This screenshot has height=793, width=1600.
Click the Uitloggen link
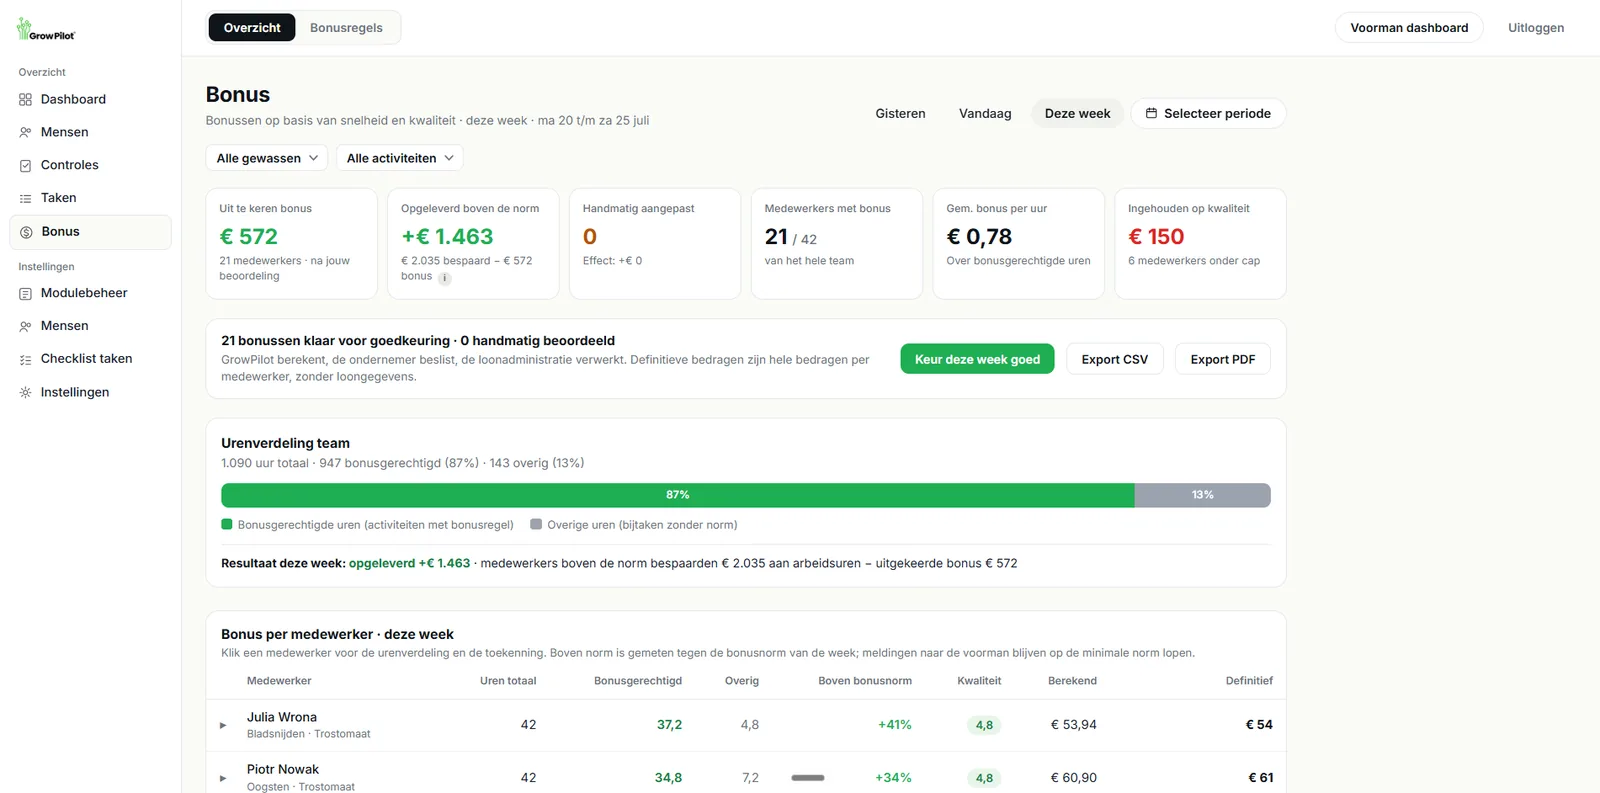tap(1536, 28)
